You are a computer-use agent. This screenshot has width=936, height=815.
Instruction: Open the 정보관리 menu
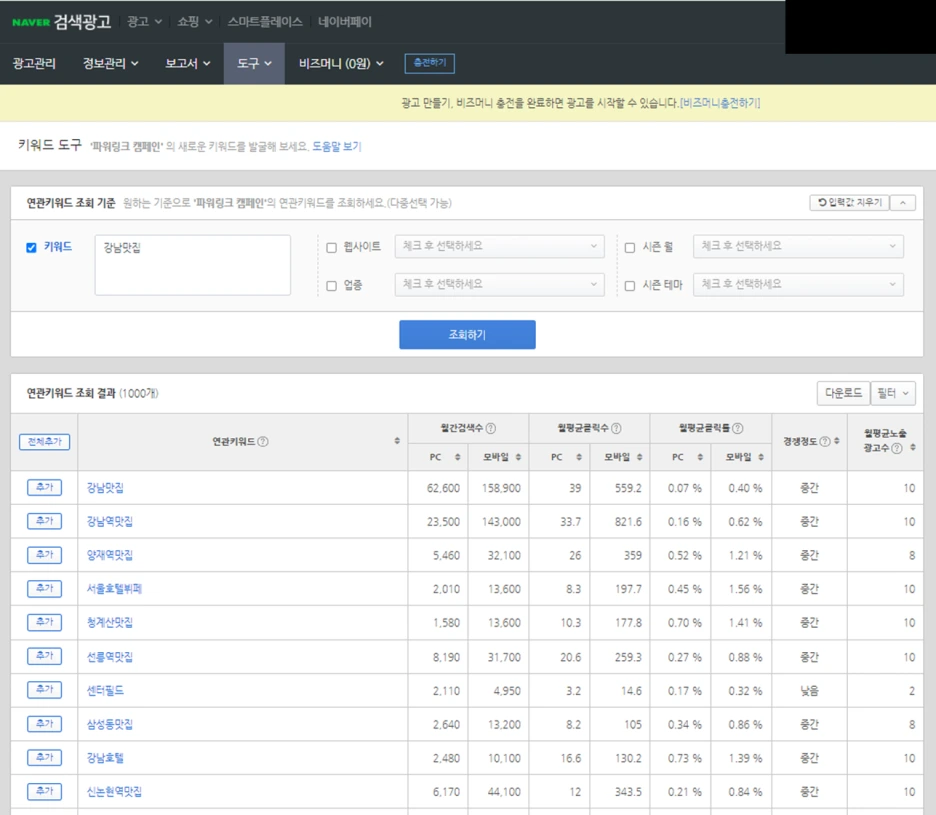coord(110,63)
